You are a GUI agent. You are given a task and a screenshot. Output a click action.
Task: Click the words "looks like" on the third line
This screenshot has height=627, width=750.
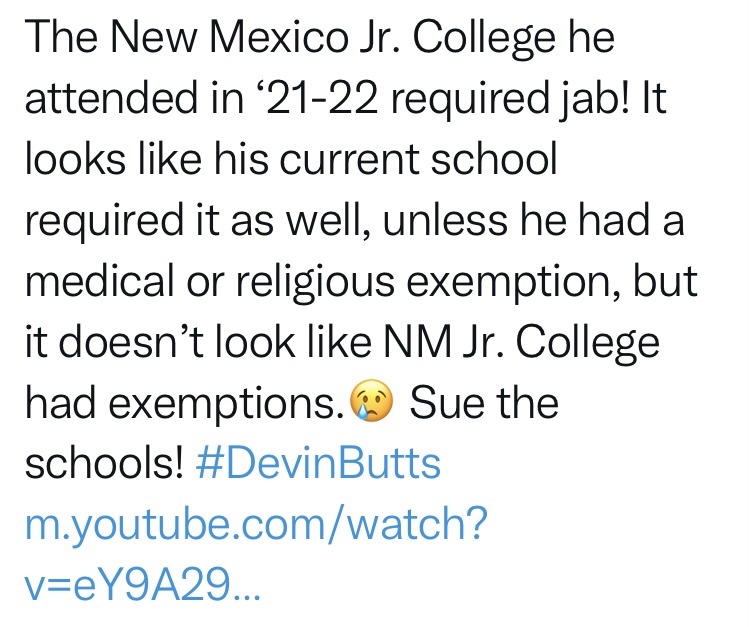click(113, 159)
